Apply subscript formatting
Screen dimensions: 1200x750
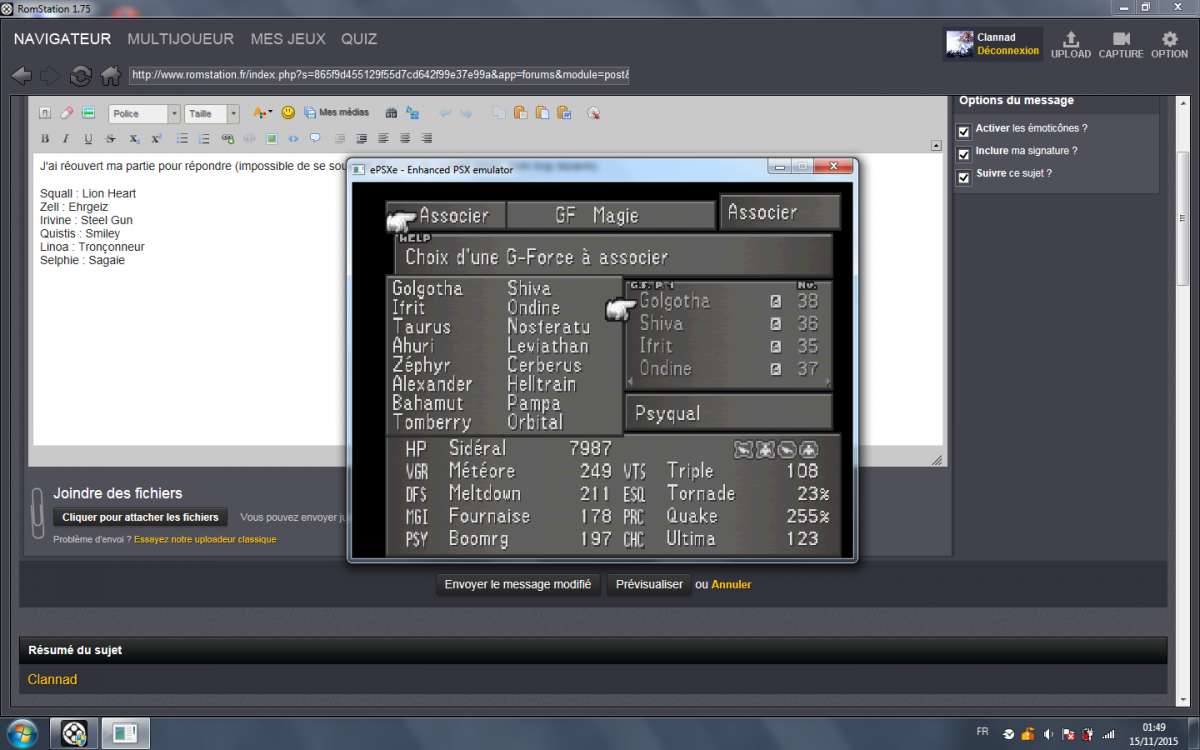click(x=134, y=138)
